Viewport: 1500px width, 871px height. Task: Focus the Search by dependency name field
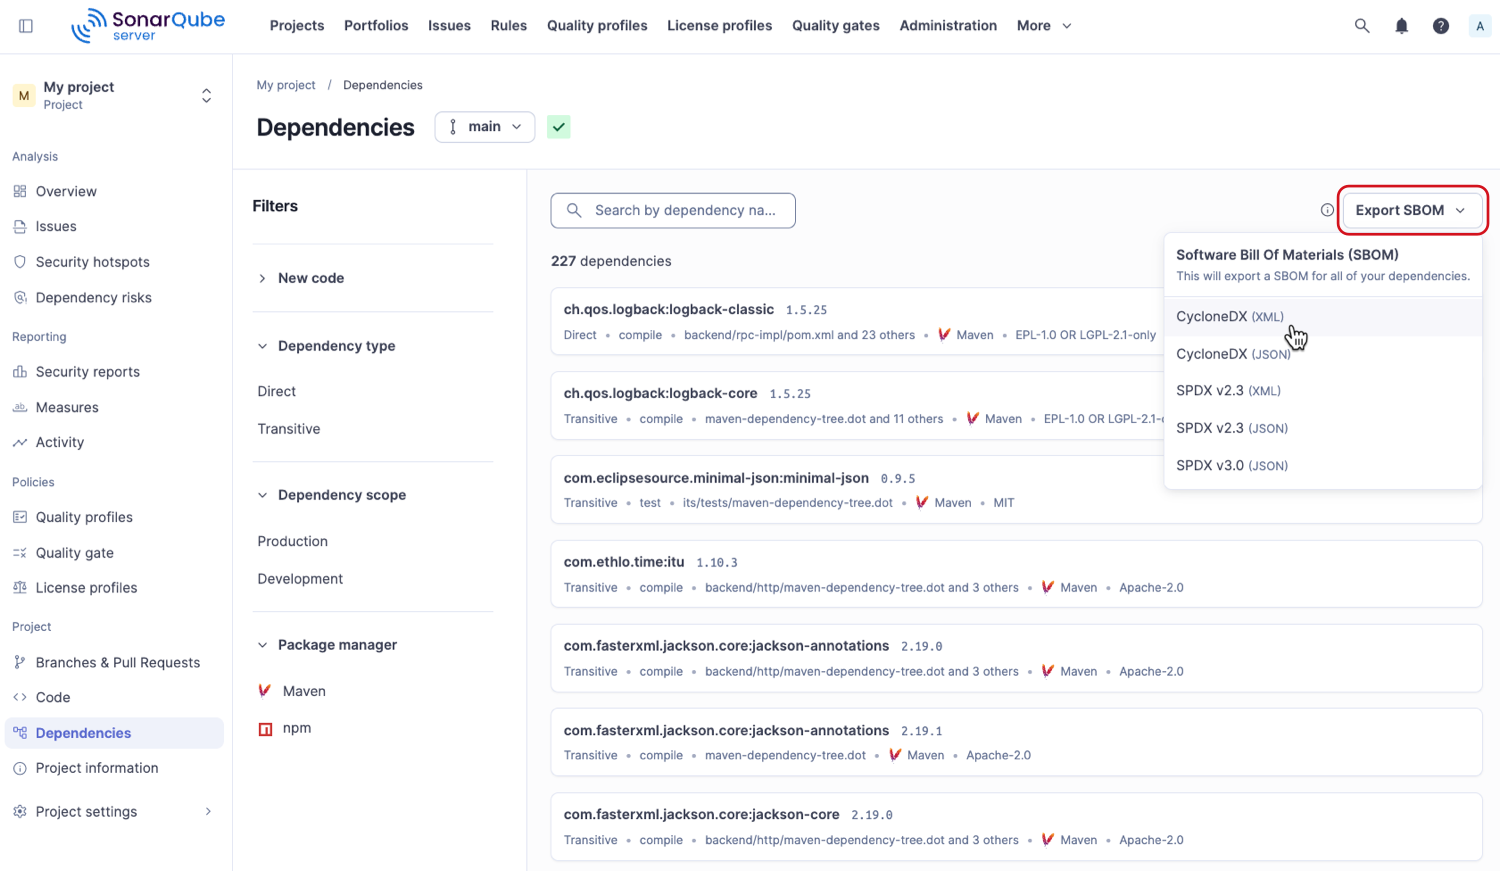(673, 210)
